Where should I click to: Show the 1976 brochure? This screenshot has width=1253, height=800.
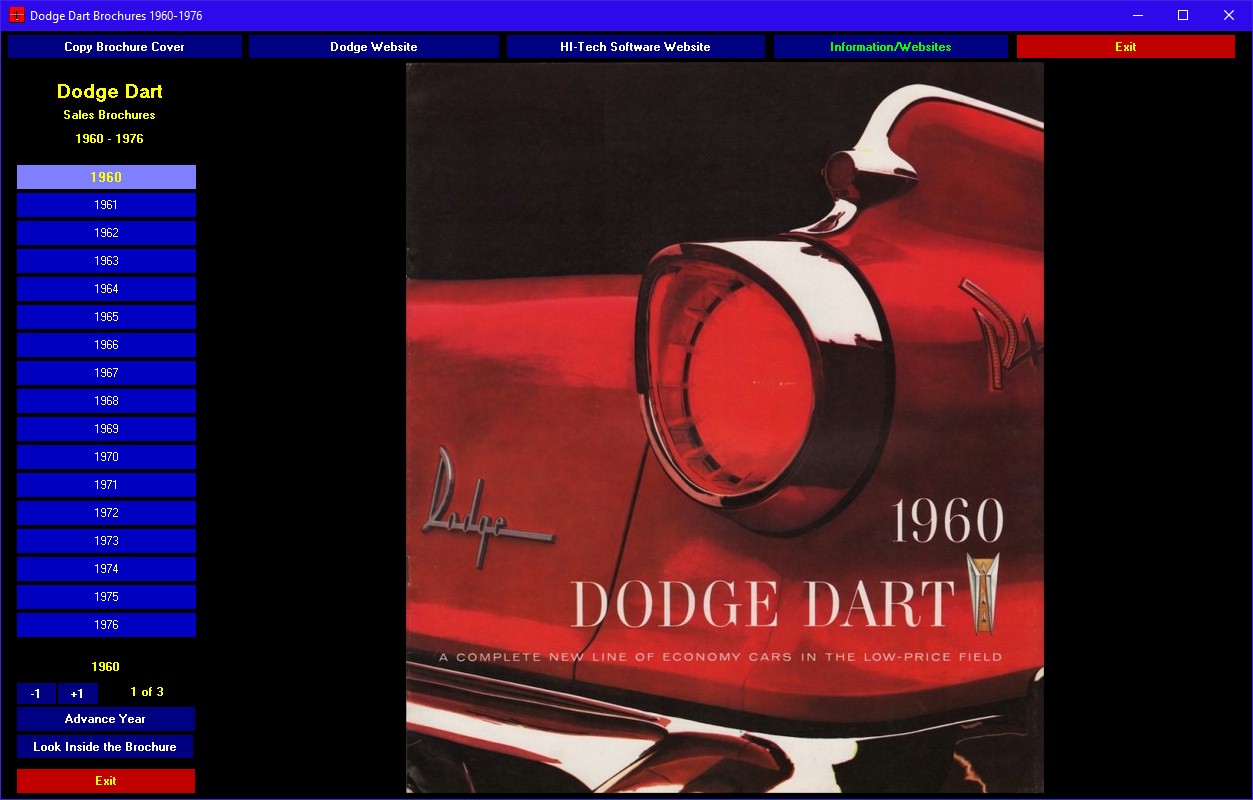click(106, 625)
